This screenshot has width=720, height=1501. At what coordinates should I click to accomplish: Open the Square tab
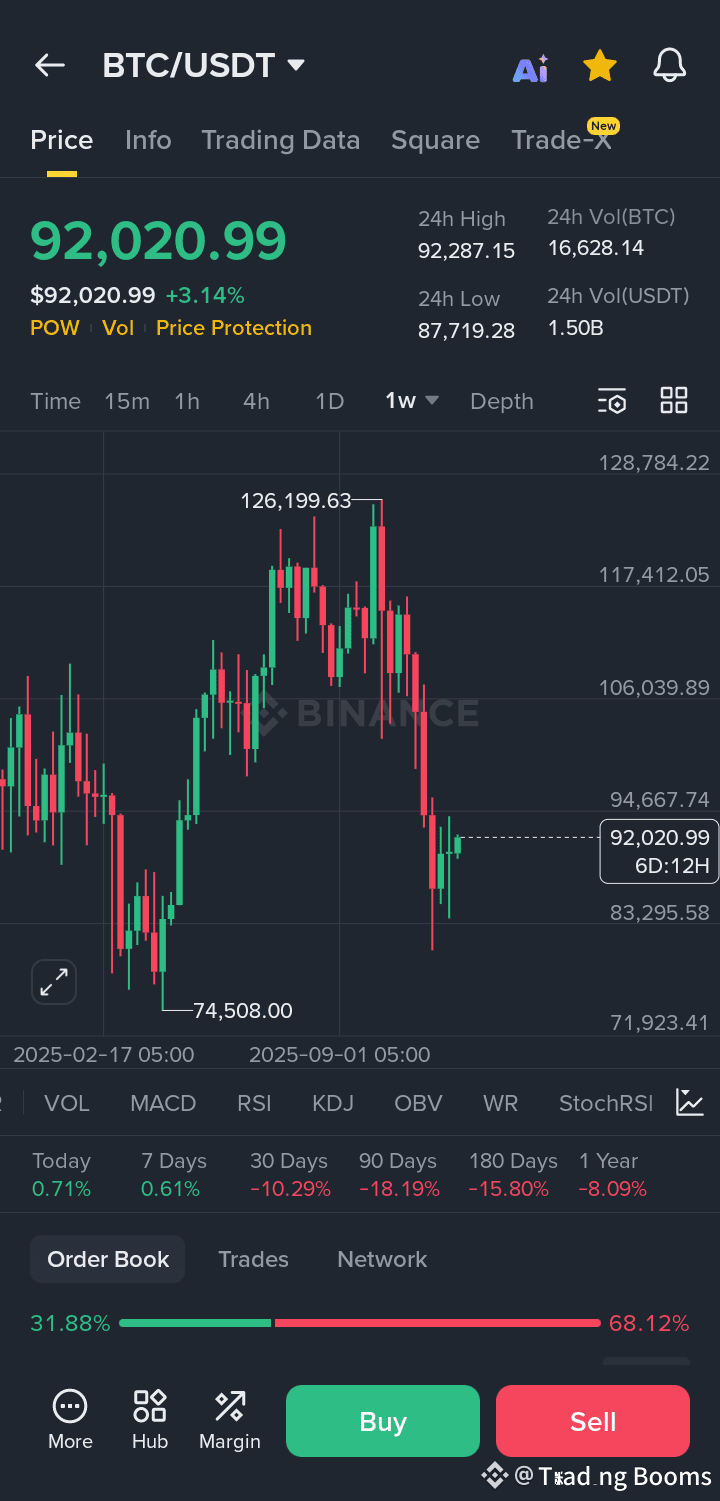tap(435, 140)
